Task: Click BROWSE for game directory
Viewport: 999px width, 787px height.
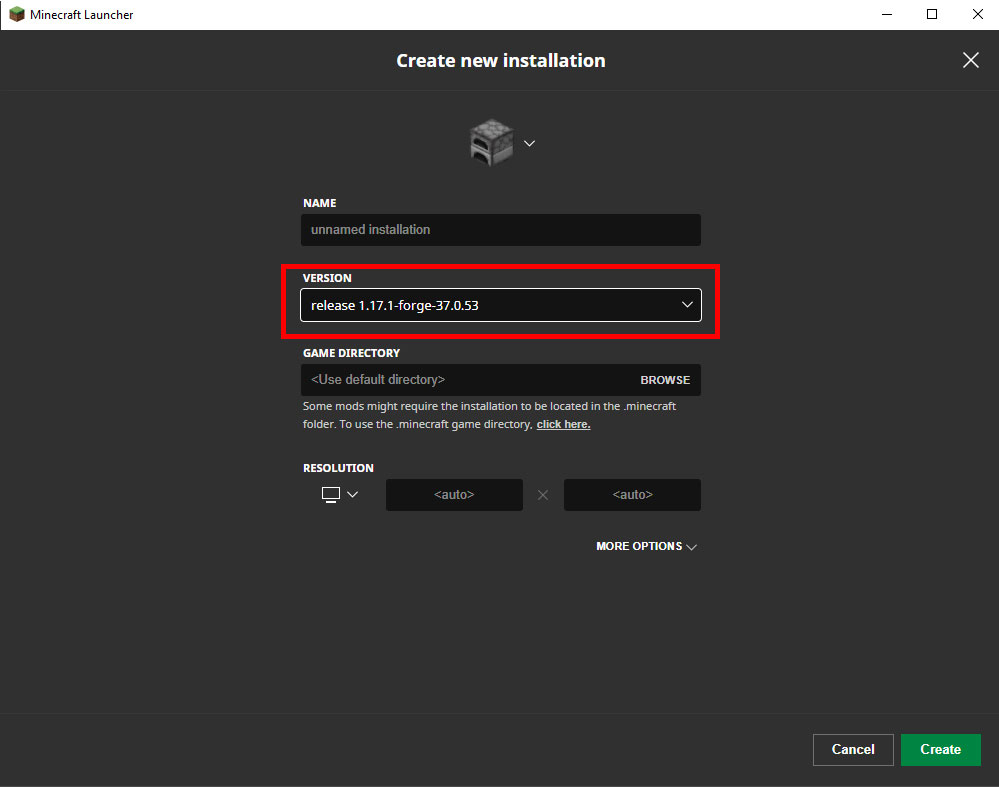Action: coord(664,380)
